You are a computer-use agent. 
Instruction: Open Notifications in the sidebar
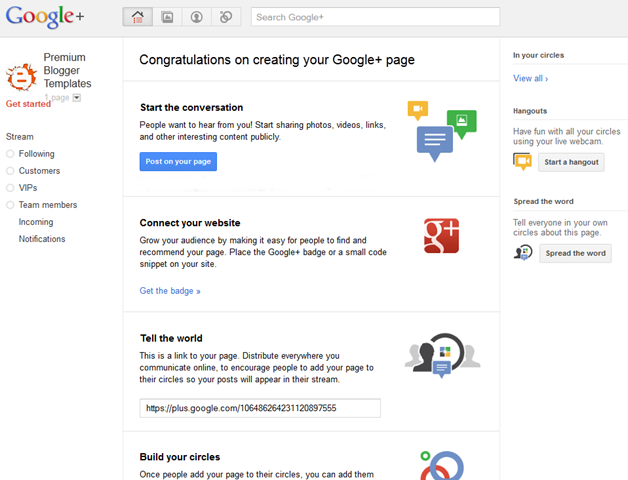coord(42,239)
